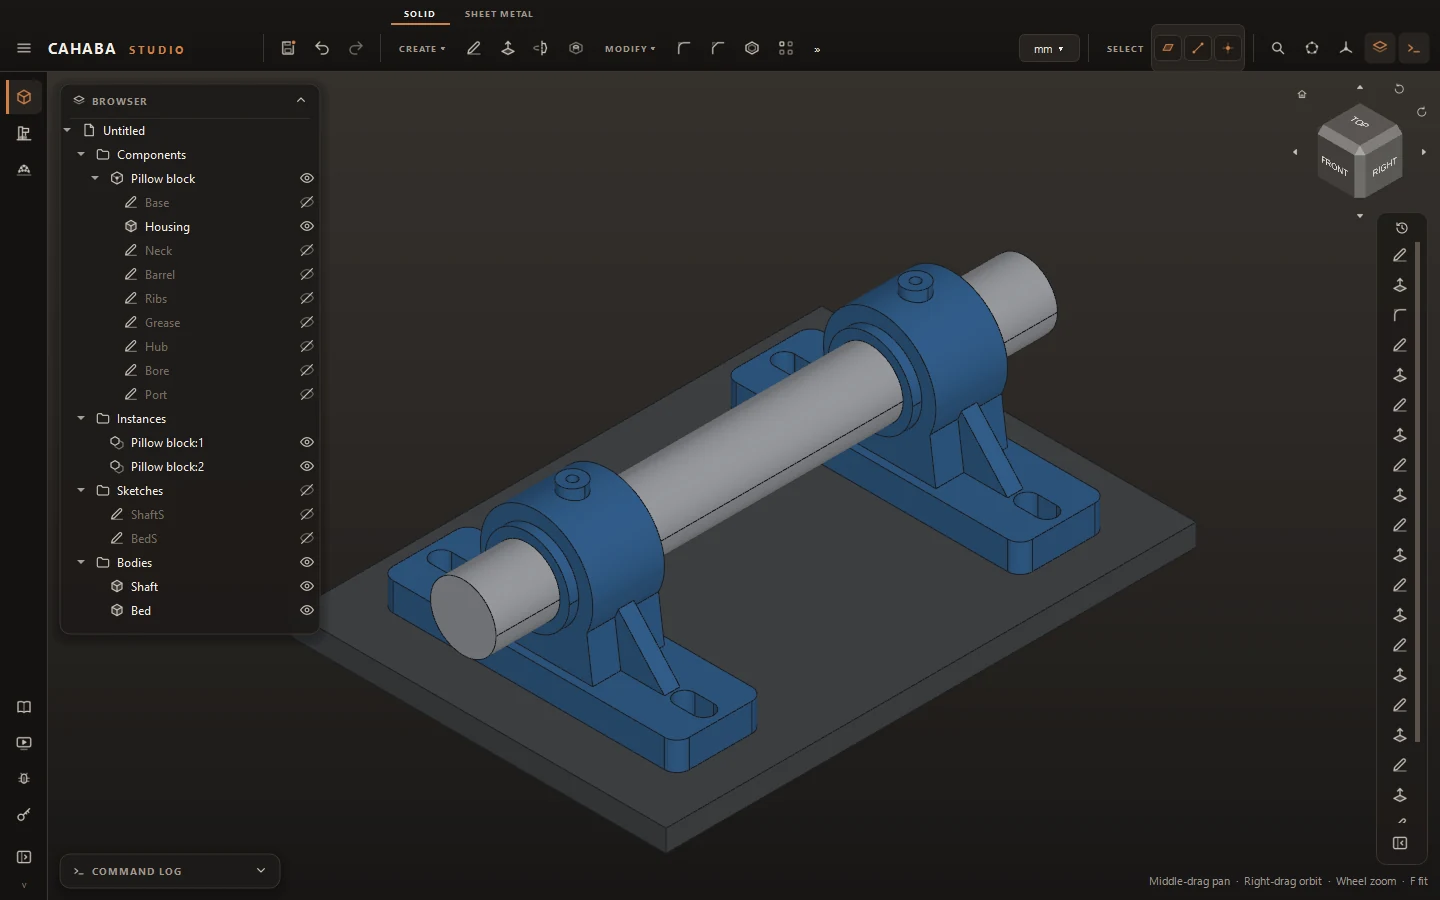This screenshot has width=1440, height=900.
Task: Click the undo arrow icon
Action: tap(322, 48)
